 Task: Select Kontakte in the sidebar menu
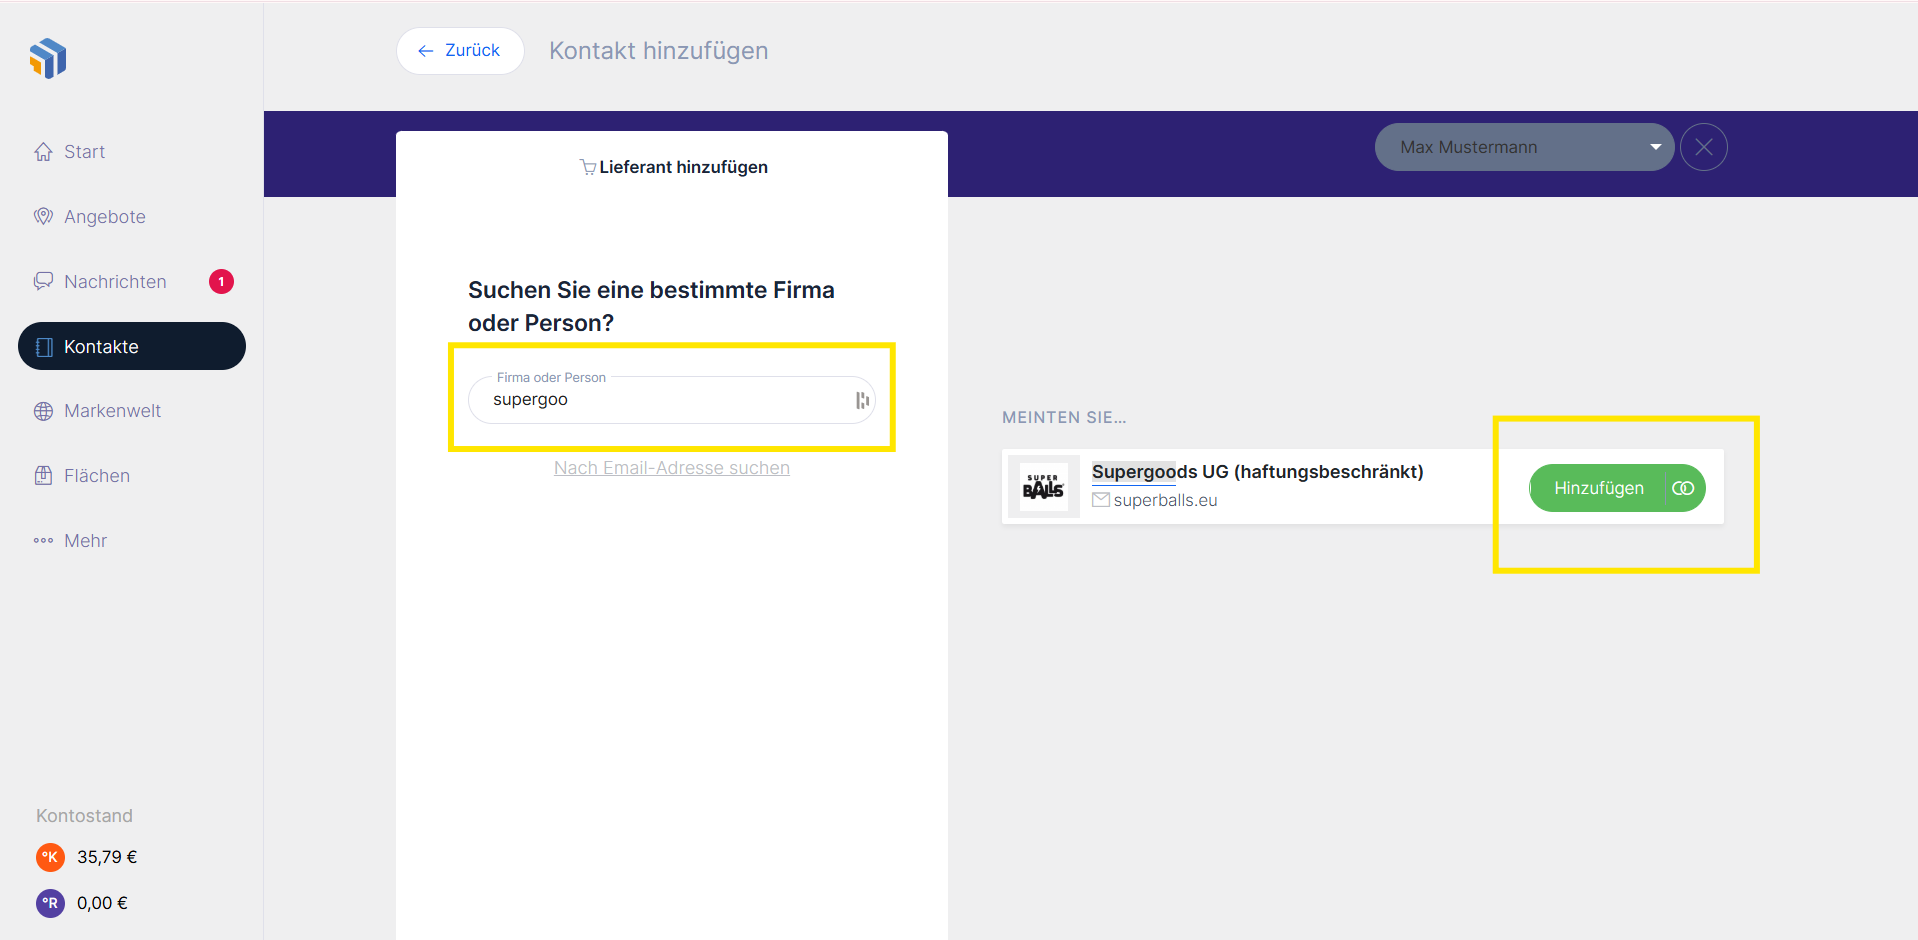(x=131, y=346)
